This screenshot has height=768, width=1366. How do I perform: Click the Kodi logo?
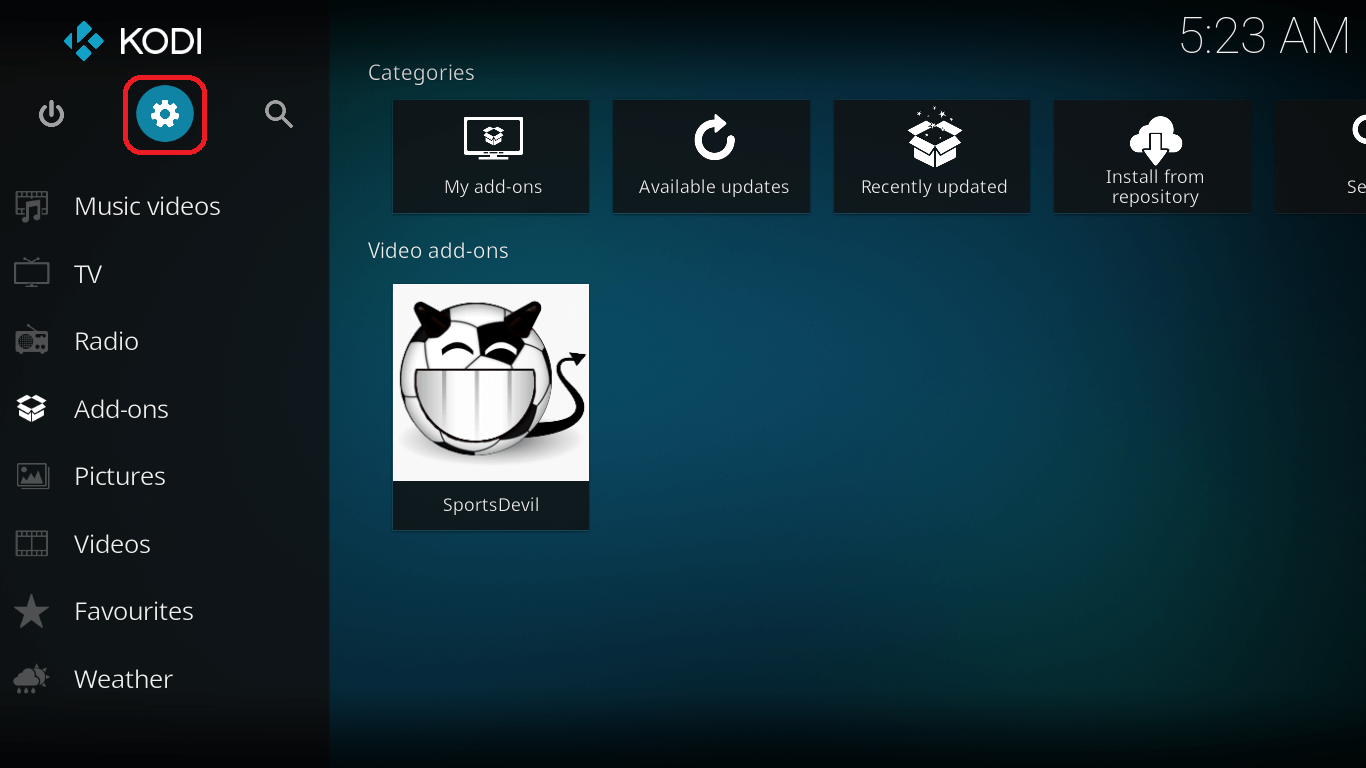tap(133, 41)
